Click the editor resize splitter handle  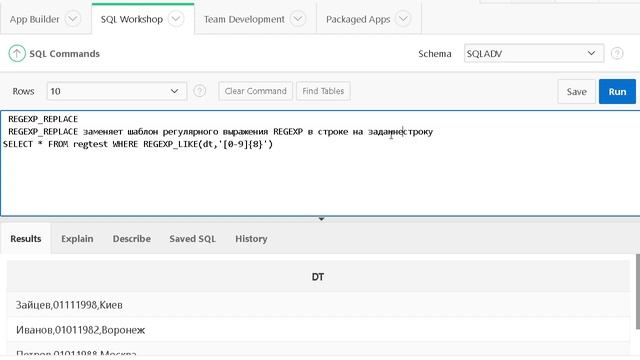click(321, 219)
